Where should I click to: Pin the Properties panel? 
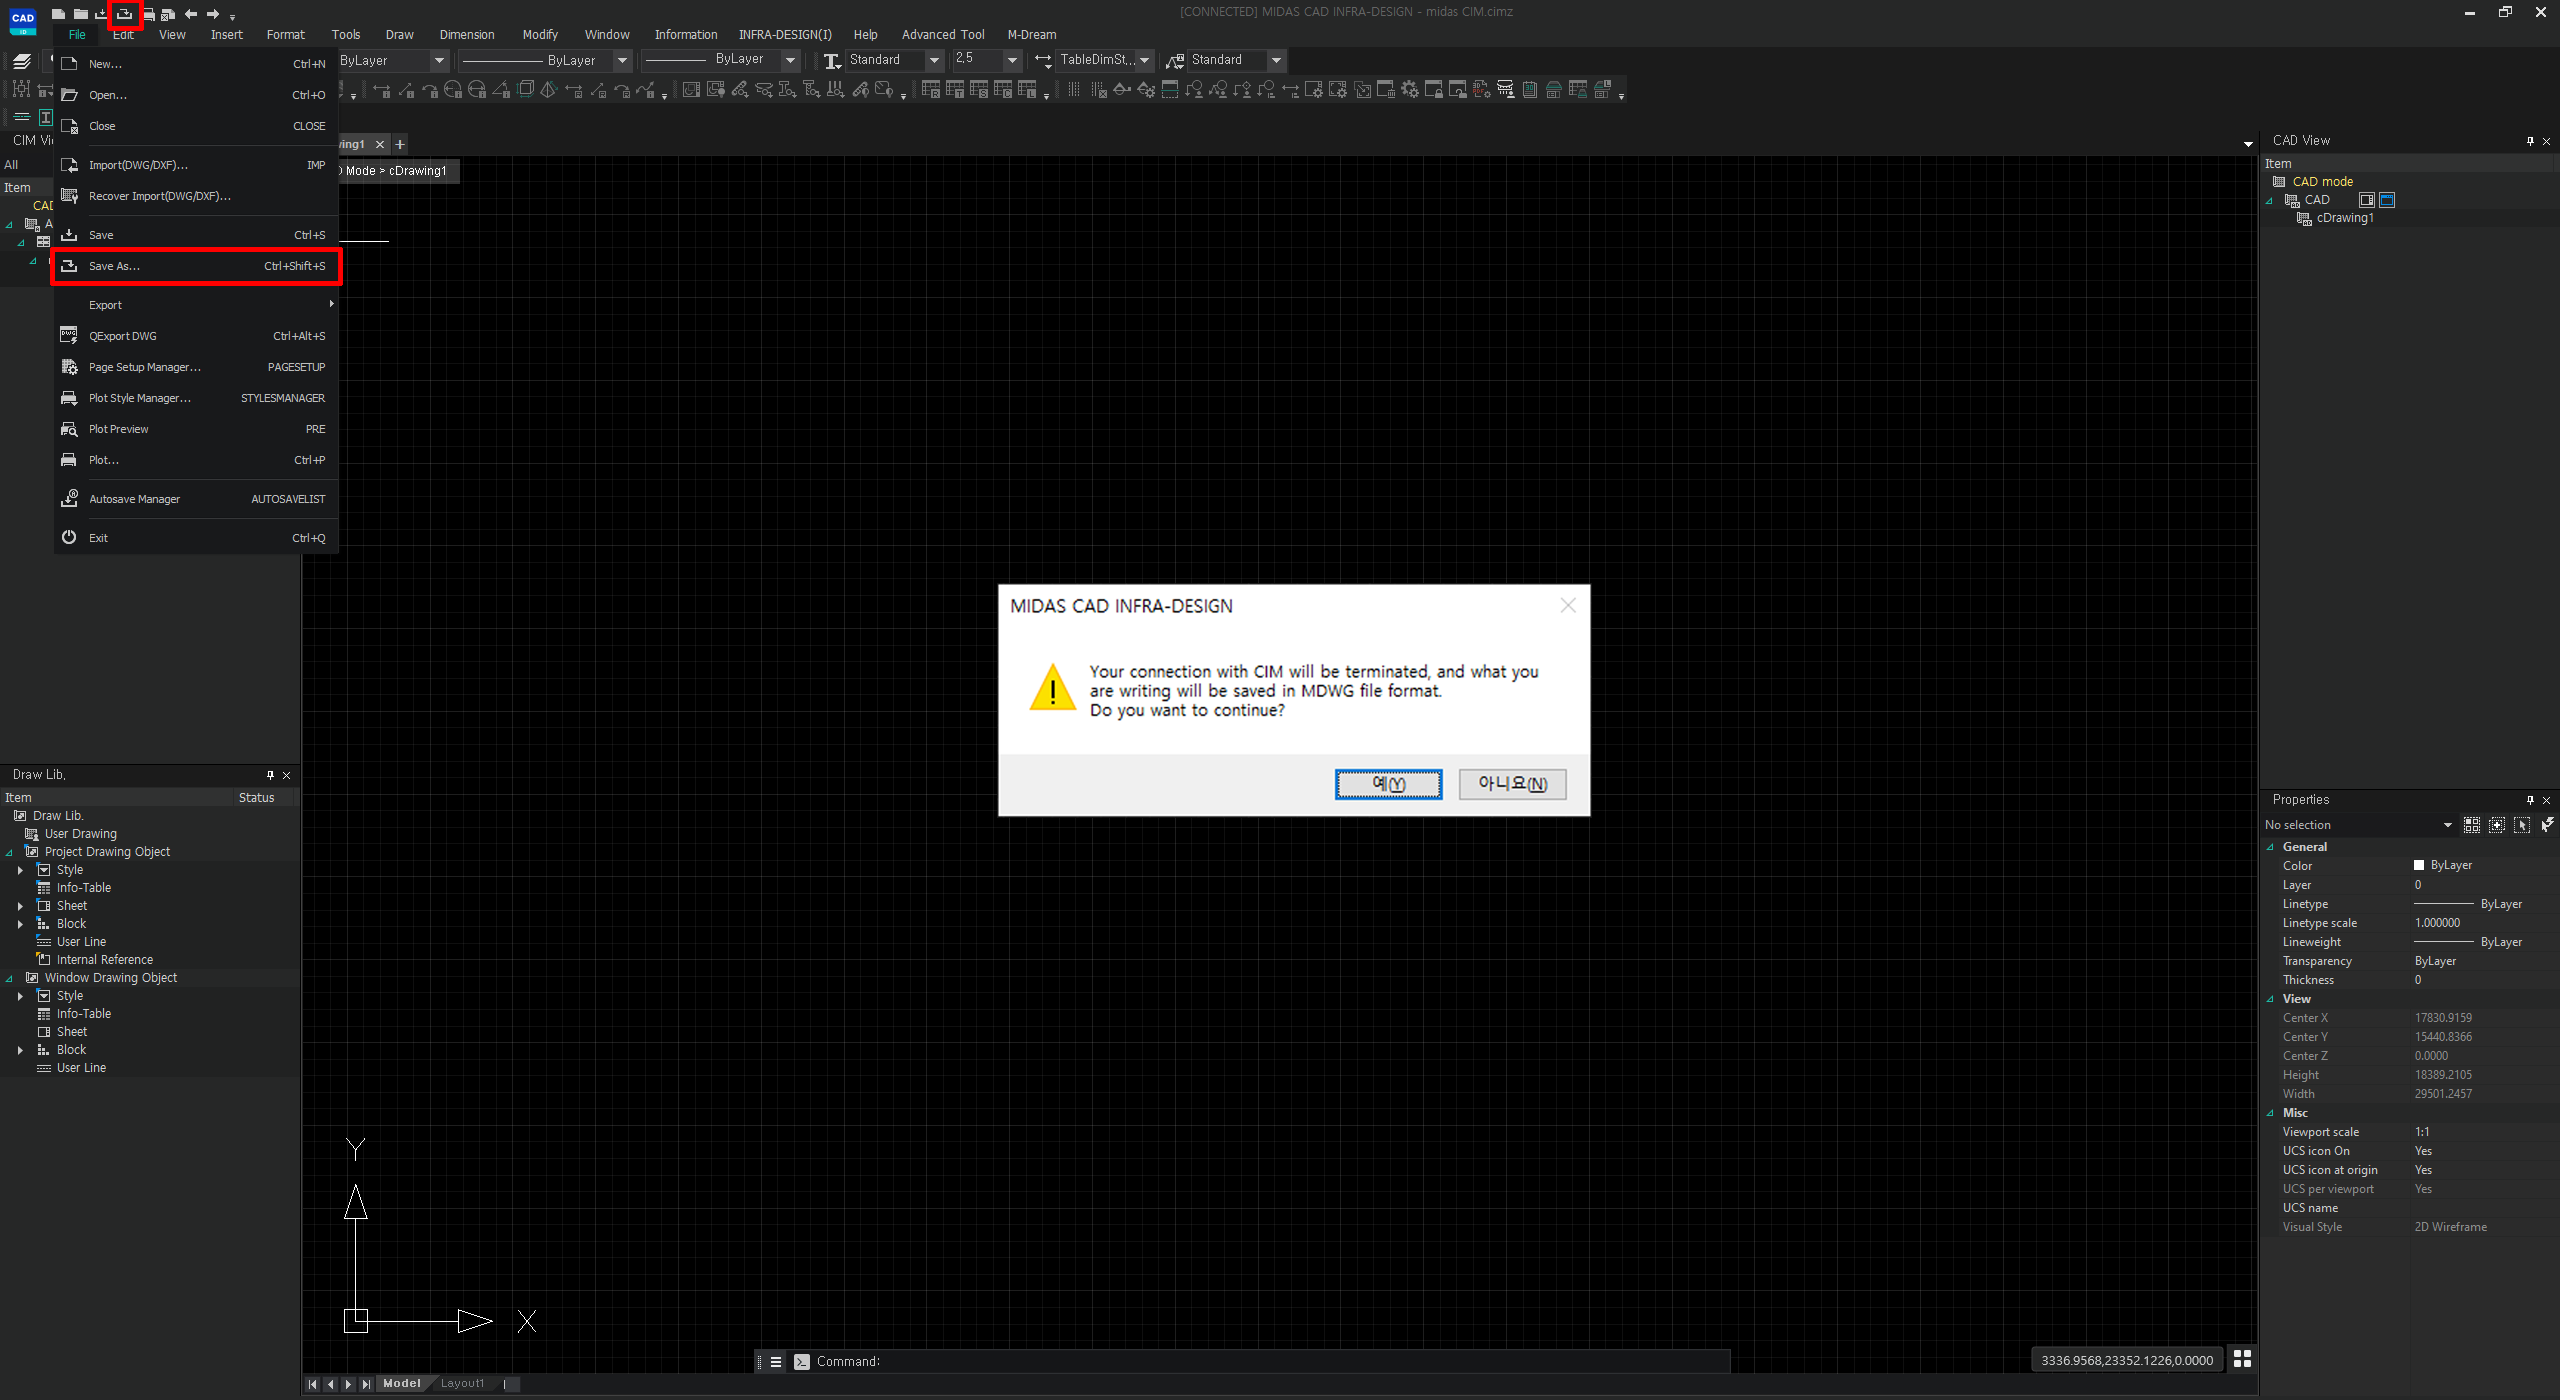[2530, 800]
